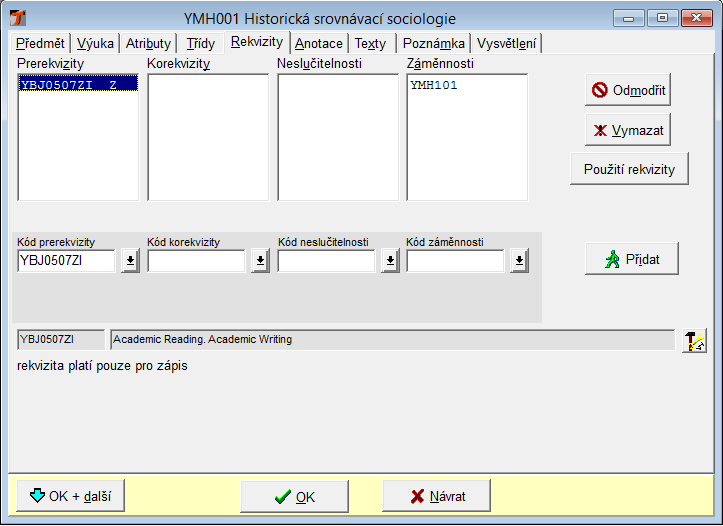
Task: Expand the Kód korekvizity dropdown list
Action: pyautogui.click(x=259, y=261)
